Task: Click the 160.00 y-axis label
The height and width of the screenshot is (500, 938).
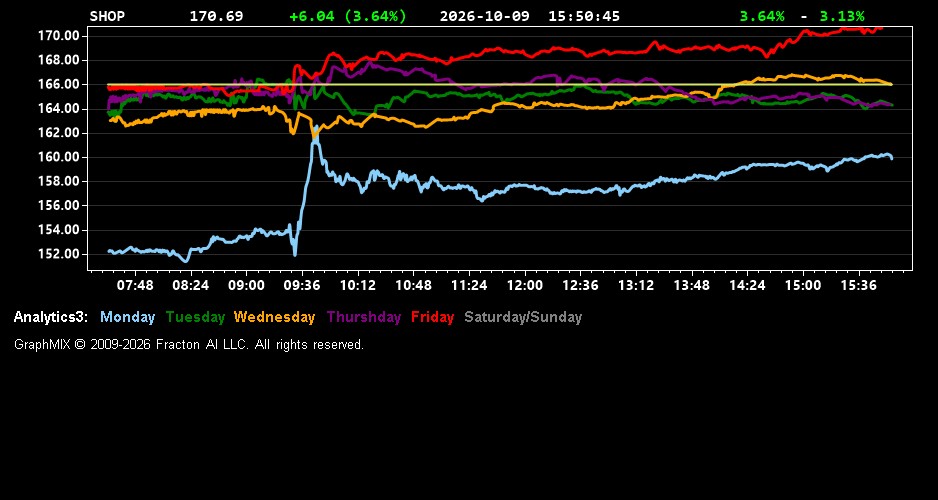Action: point(57,157)
